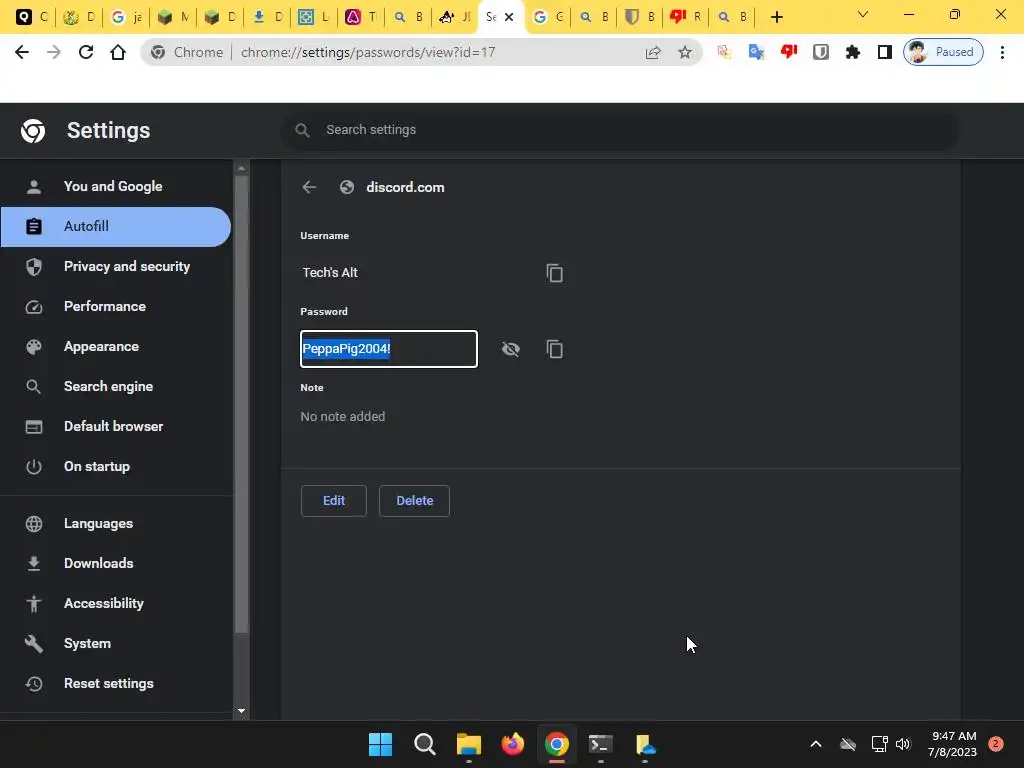The width and height of the screenshot is (1024, 768).
Task: Open the Extensions puzzle menu
Action: [x=853, y=52]
